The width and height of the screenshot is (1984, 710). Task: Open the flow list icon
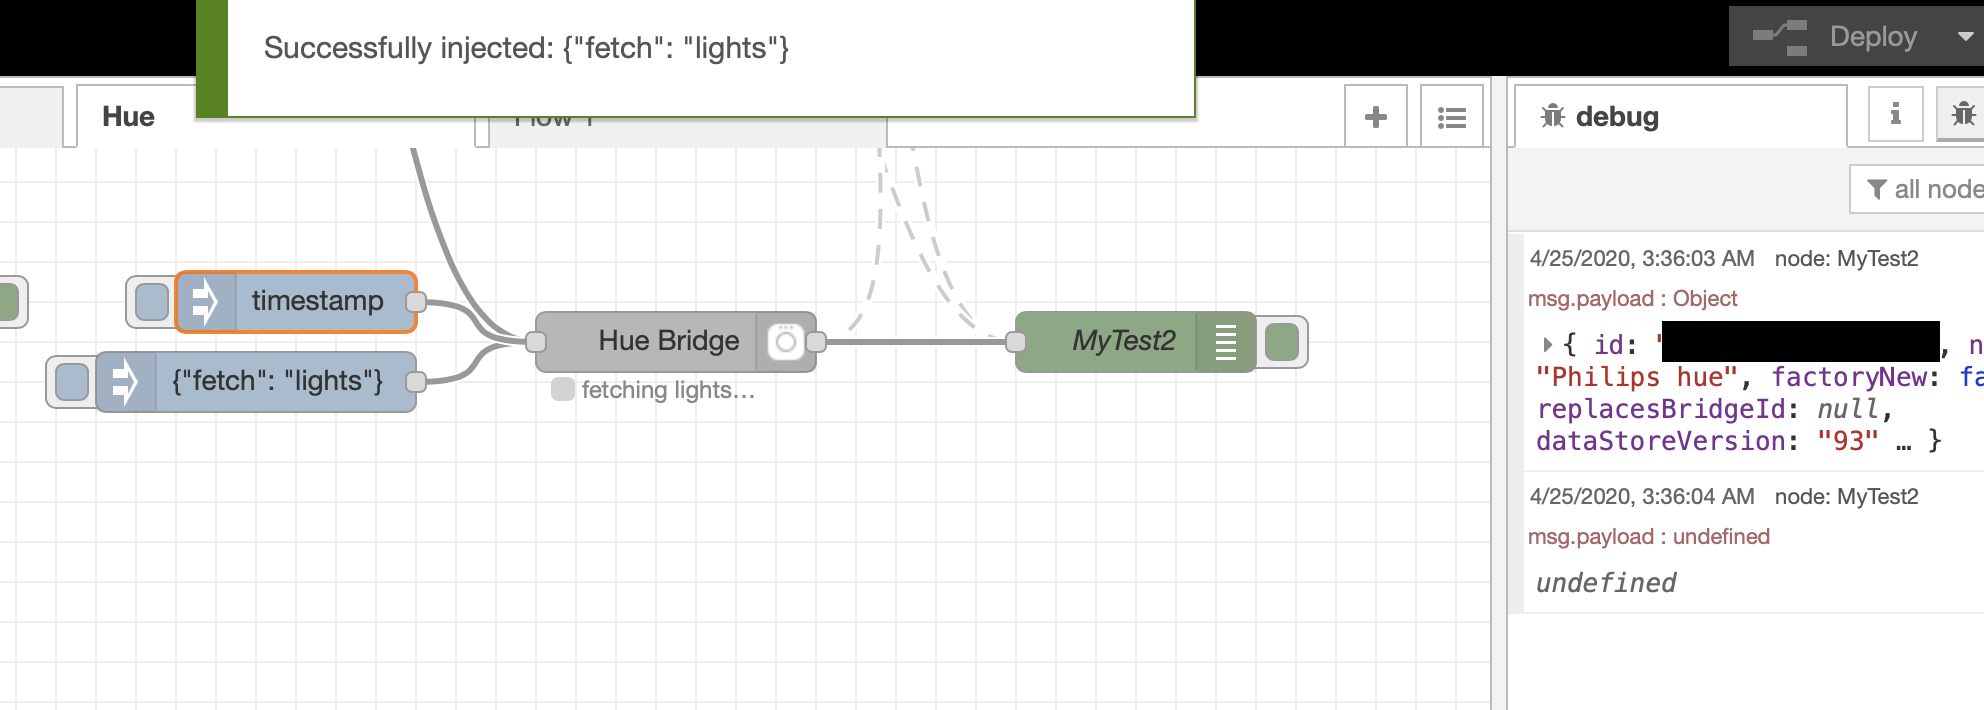tap(1451, 115)
